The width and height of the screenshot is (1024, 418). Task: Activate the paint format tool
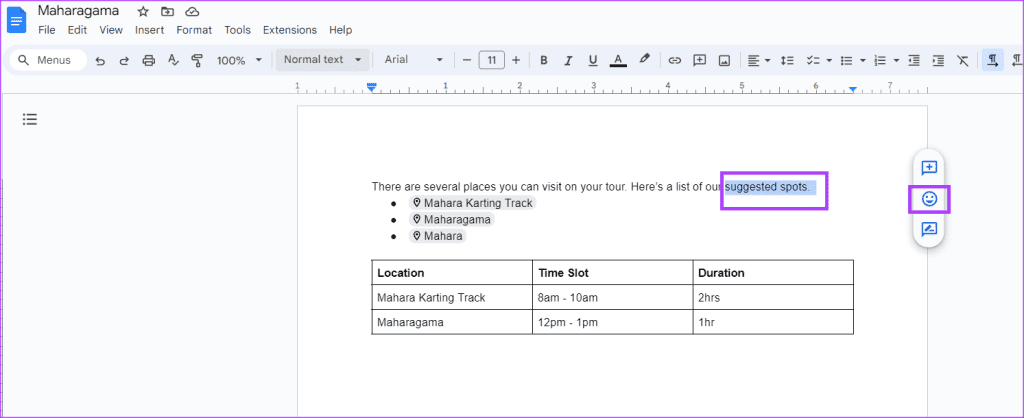pyautogui.click(x=197, y=61)
